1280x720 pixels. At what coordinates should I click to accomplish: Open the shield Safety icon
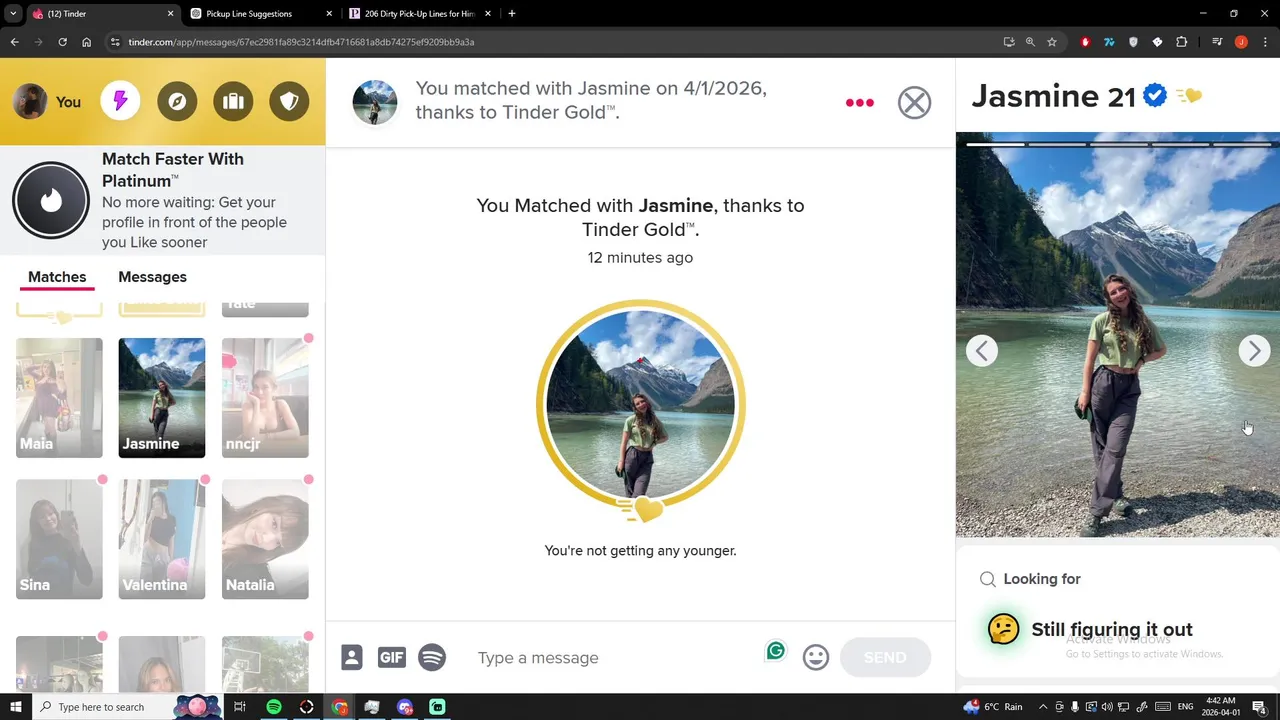pos(289,101)
